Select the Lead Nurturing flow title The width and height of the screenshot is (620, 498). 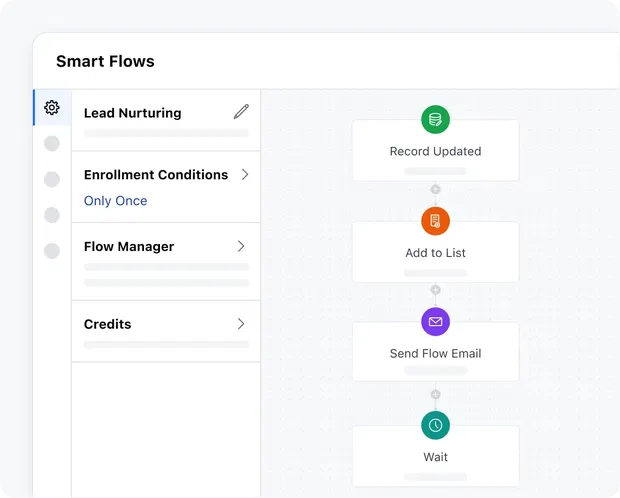coord(132,113)
